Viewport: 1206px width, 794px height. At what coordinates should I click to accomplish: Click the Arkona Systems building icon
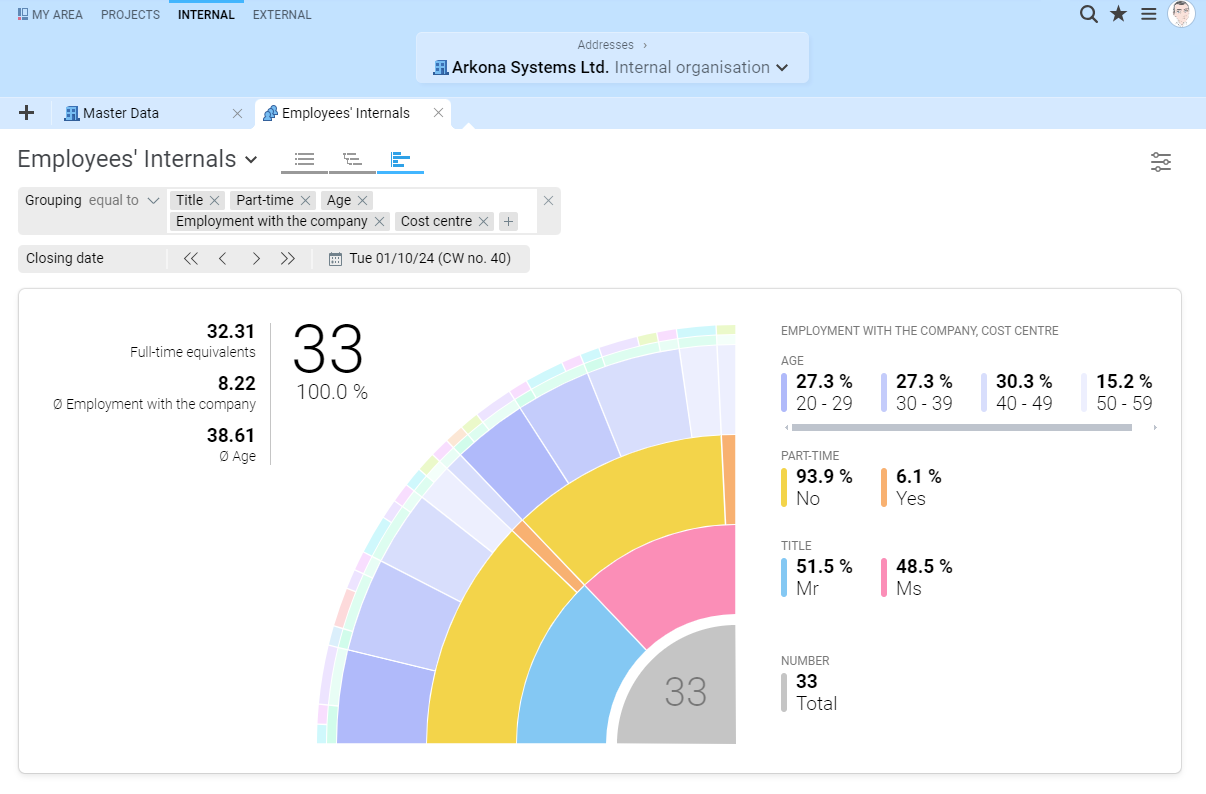pyautogui.click(x=440, y=68)
